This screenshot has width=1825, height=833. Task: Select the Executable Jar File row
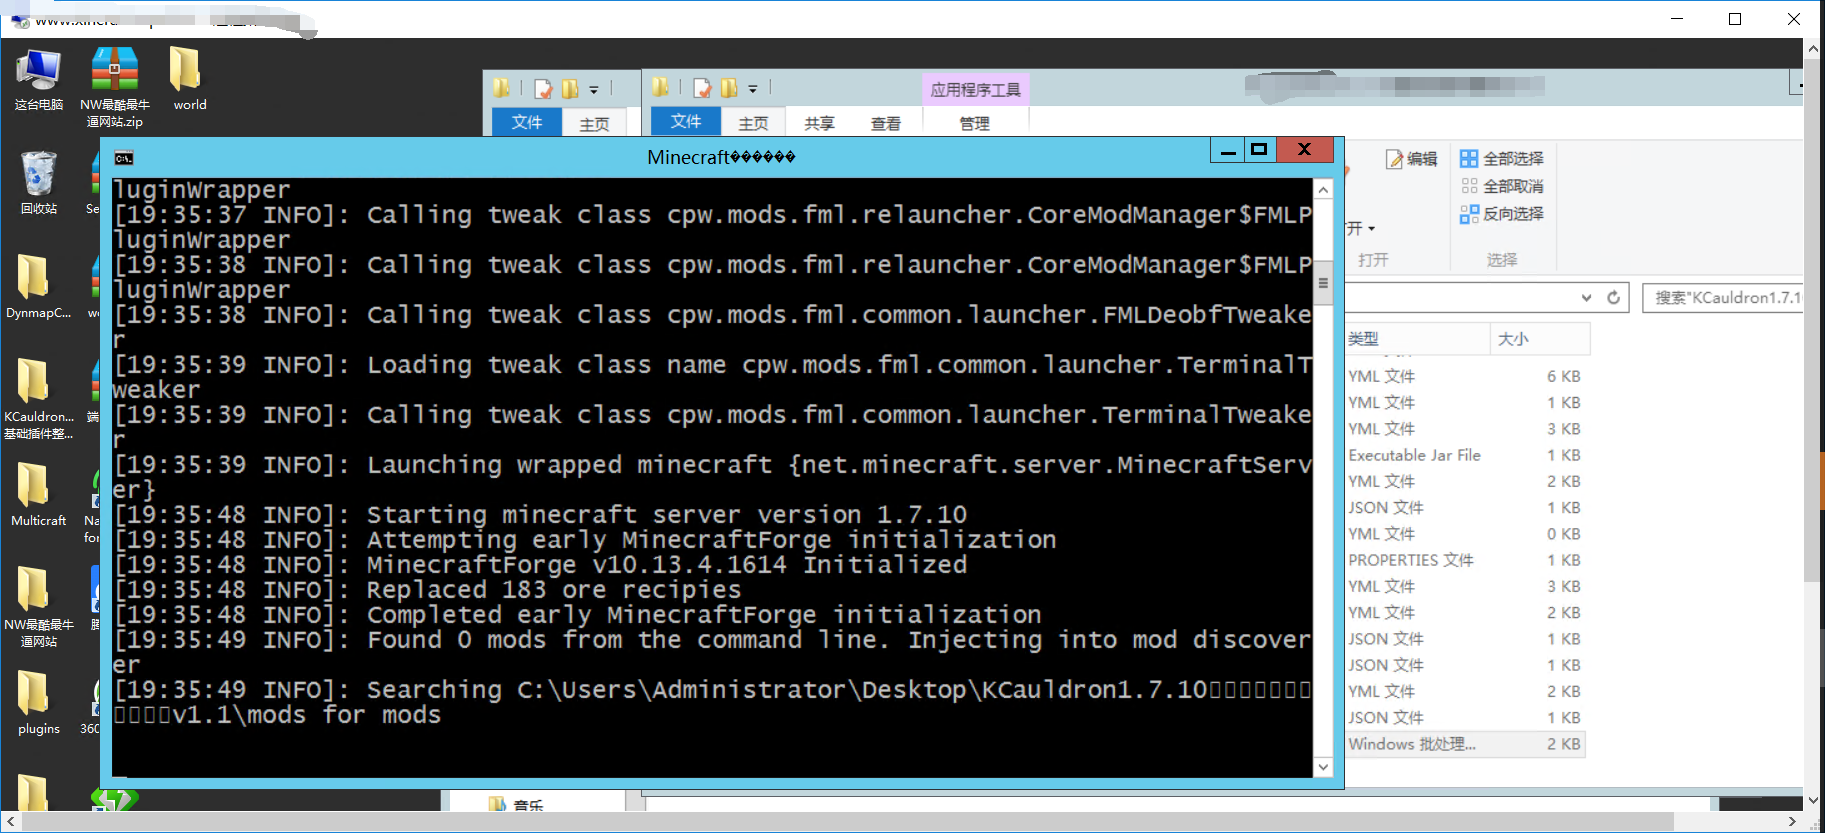(x=1465, y=455)
